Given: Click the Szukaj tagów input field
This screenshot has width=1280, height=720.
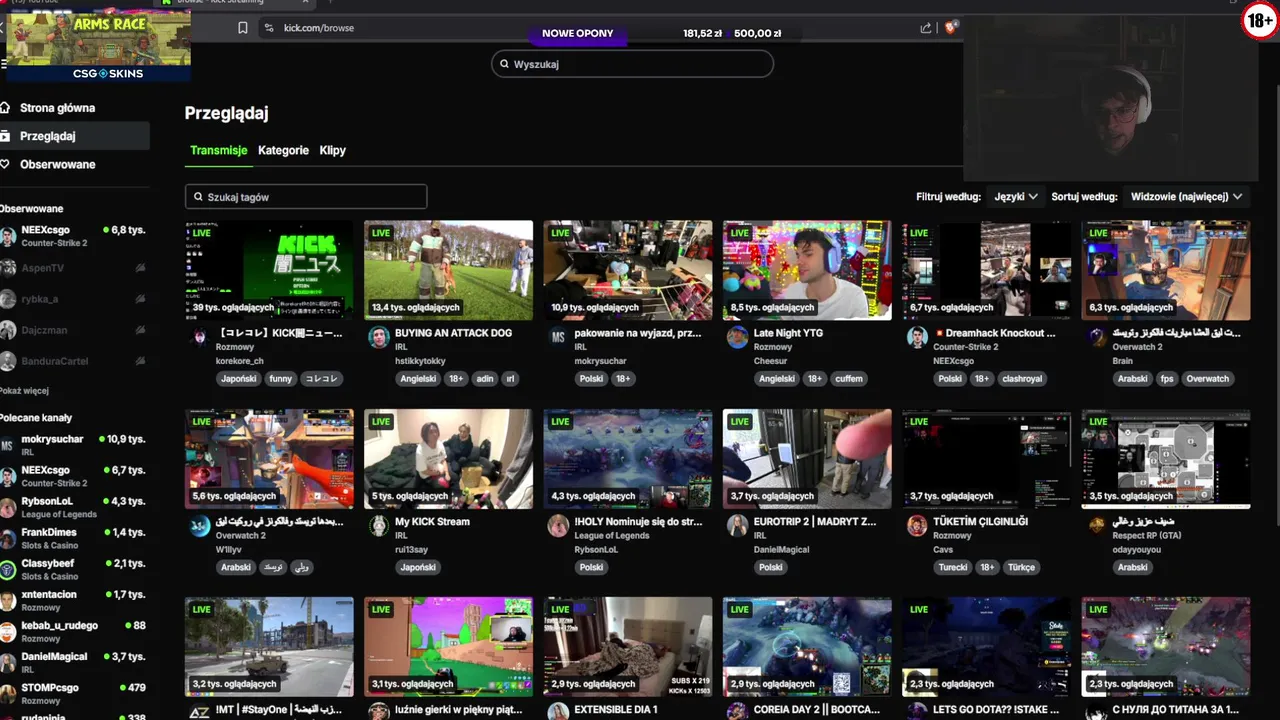Looking at the screenshot, I should pyautogui.click(x=306, y=197).
